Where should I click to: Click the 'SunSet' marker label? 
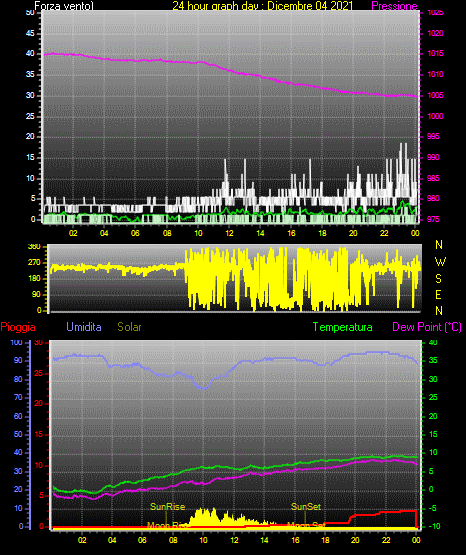[306, 507]
